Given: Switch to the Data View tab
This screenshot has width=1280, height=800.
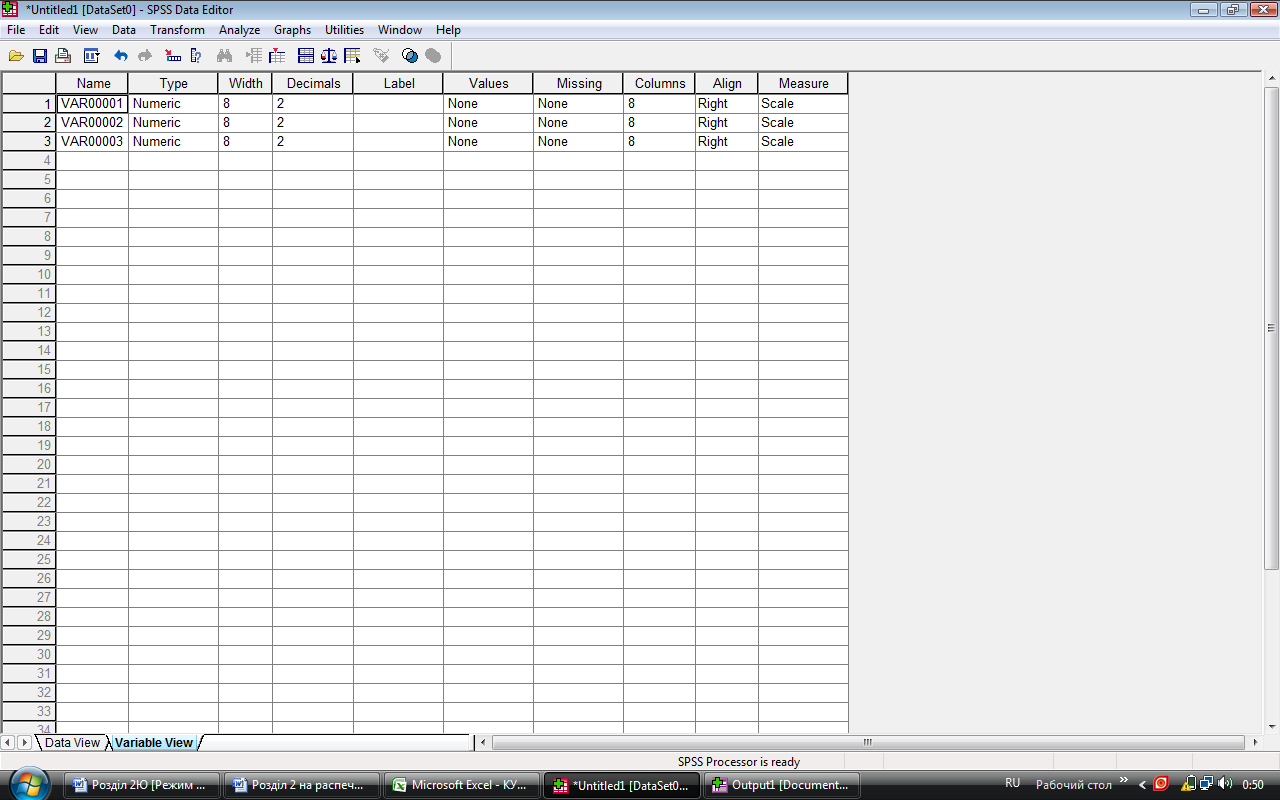Looking at the screenshot, I should (72, 743).
